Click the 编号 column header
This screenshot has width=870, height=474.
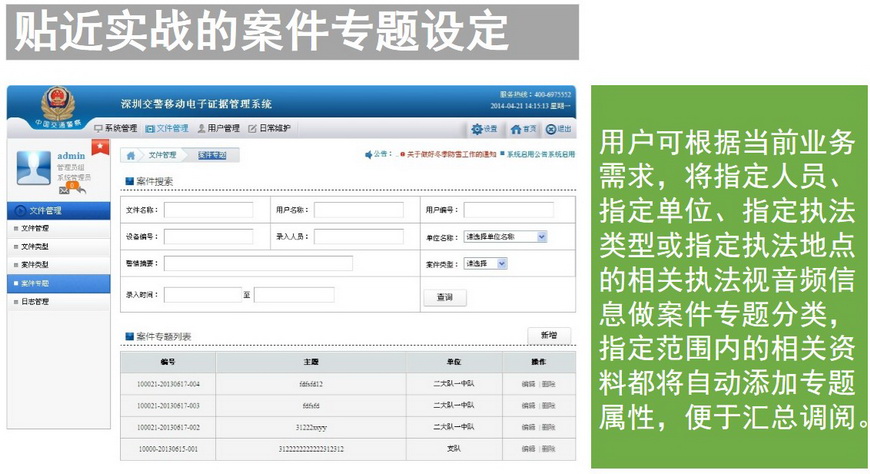[168, 362]
